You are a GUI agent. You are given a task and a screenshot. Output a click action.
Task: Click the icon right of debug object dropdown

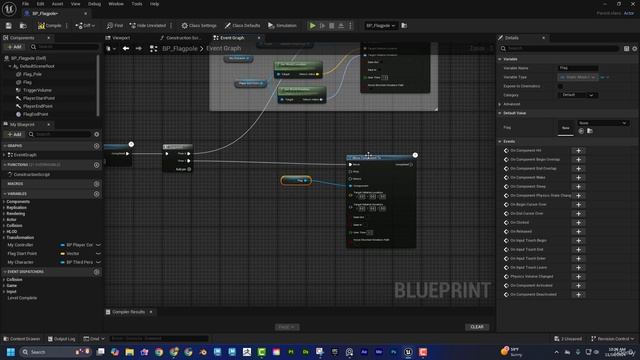(x=404, y=25)
